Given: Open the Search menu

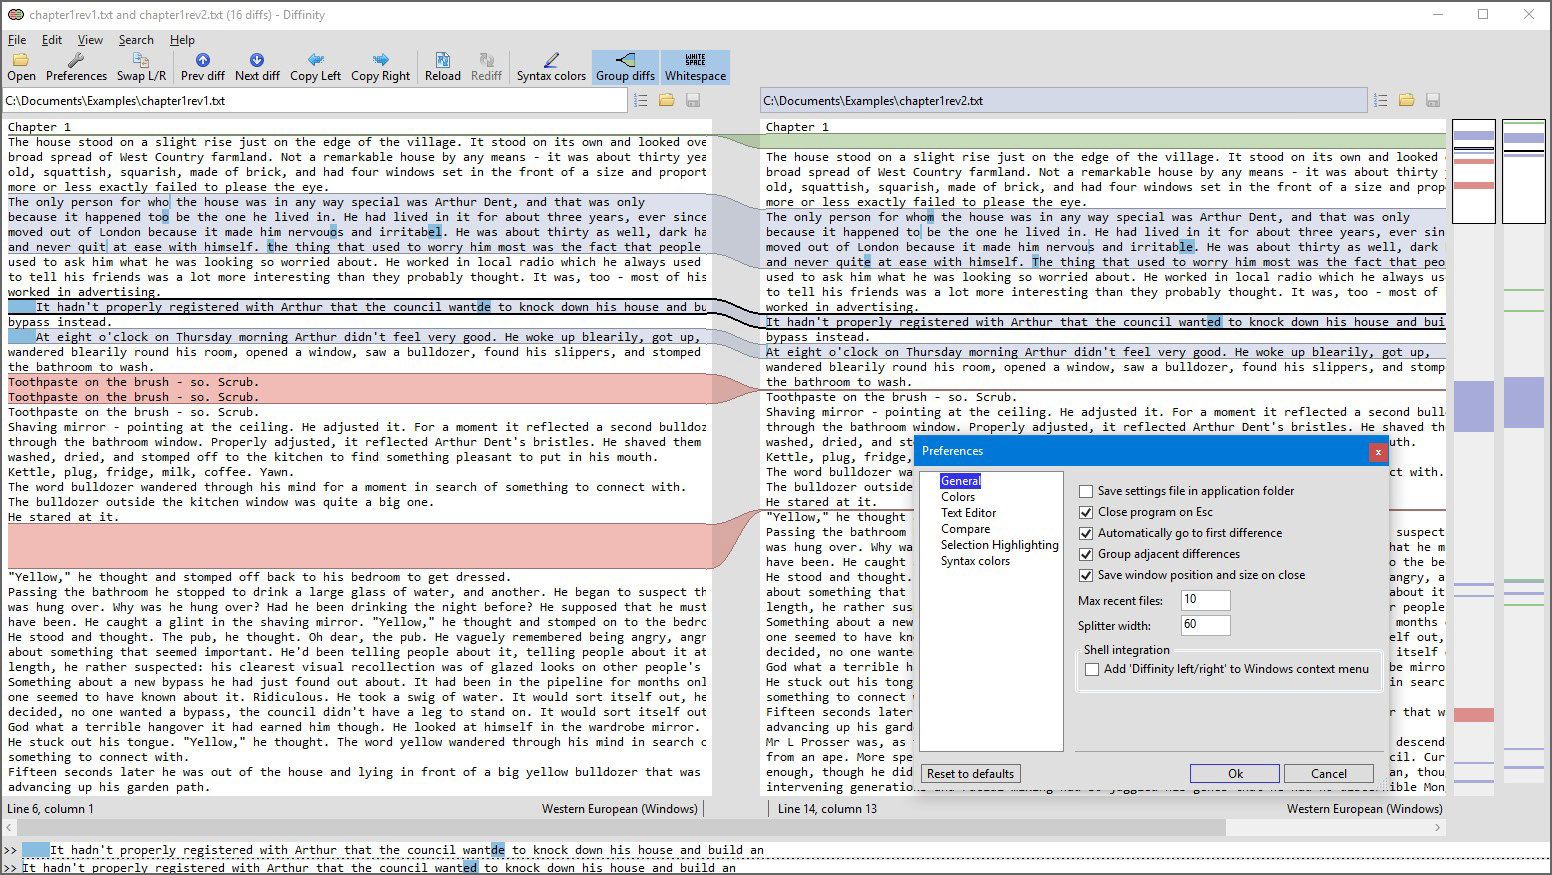Looking at the screenshot, I should [136, 40].
